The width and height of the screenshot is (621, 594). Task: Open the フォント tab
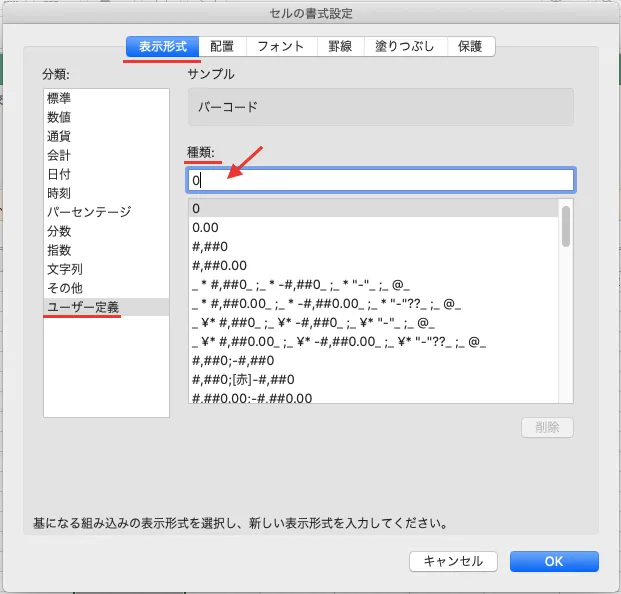[x=281, y=46]
